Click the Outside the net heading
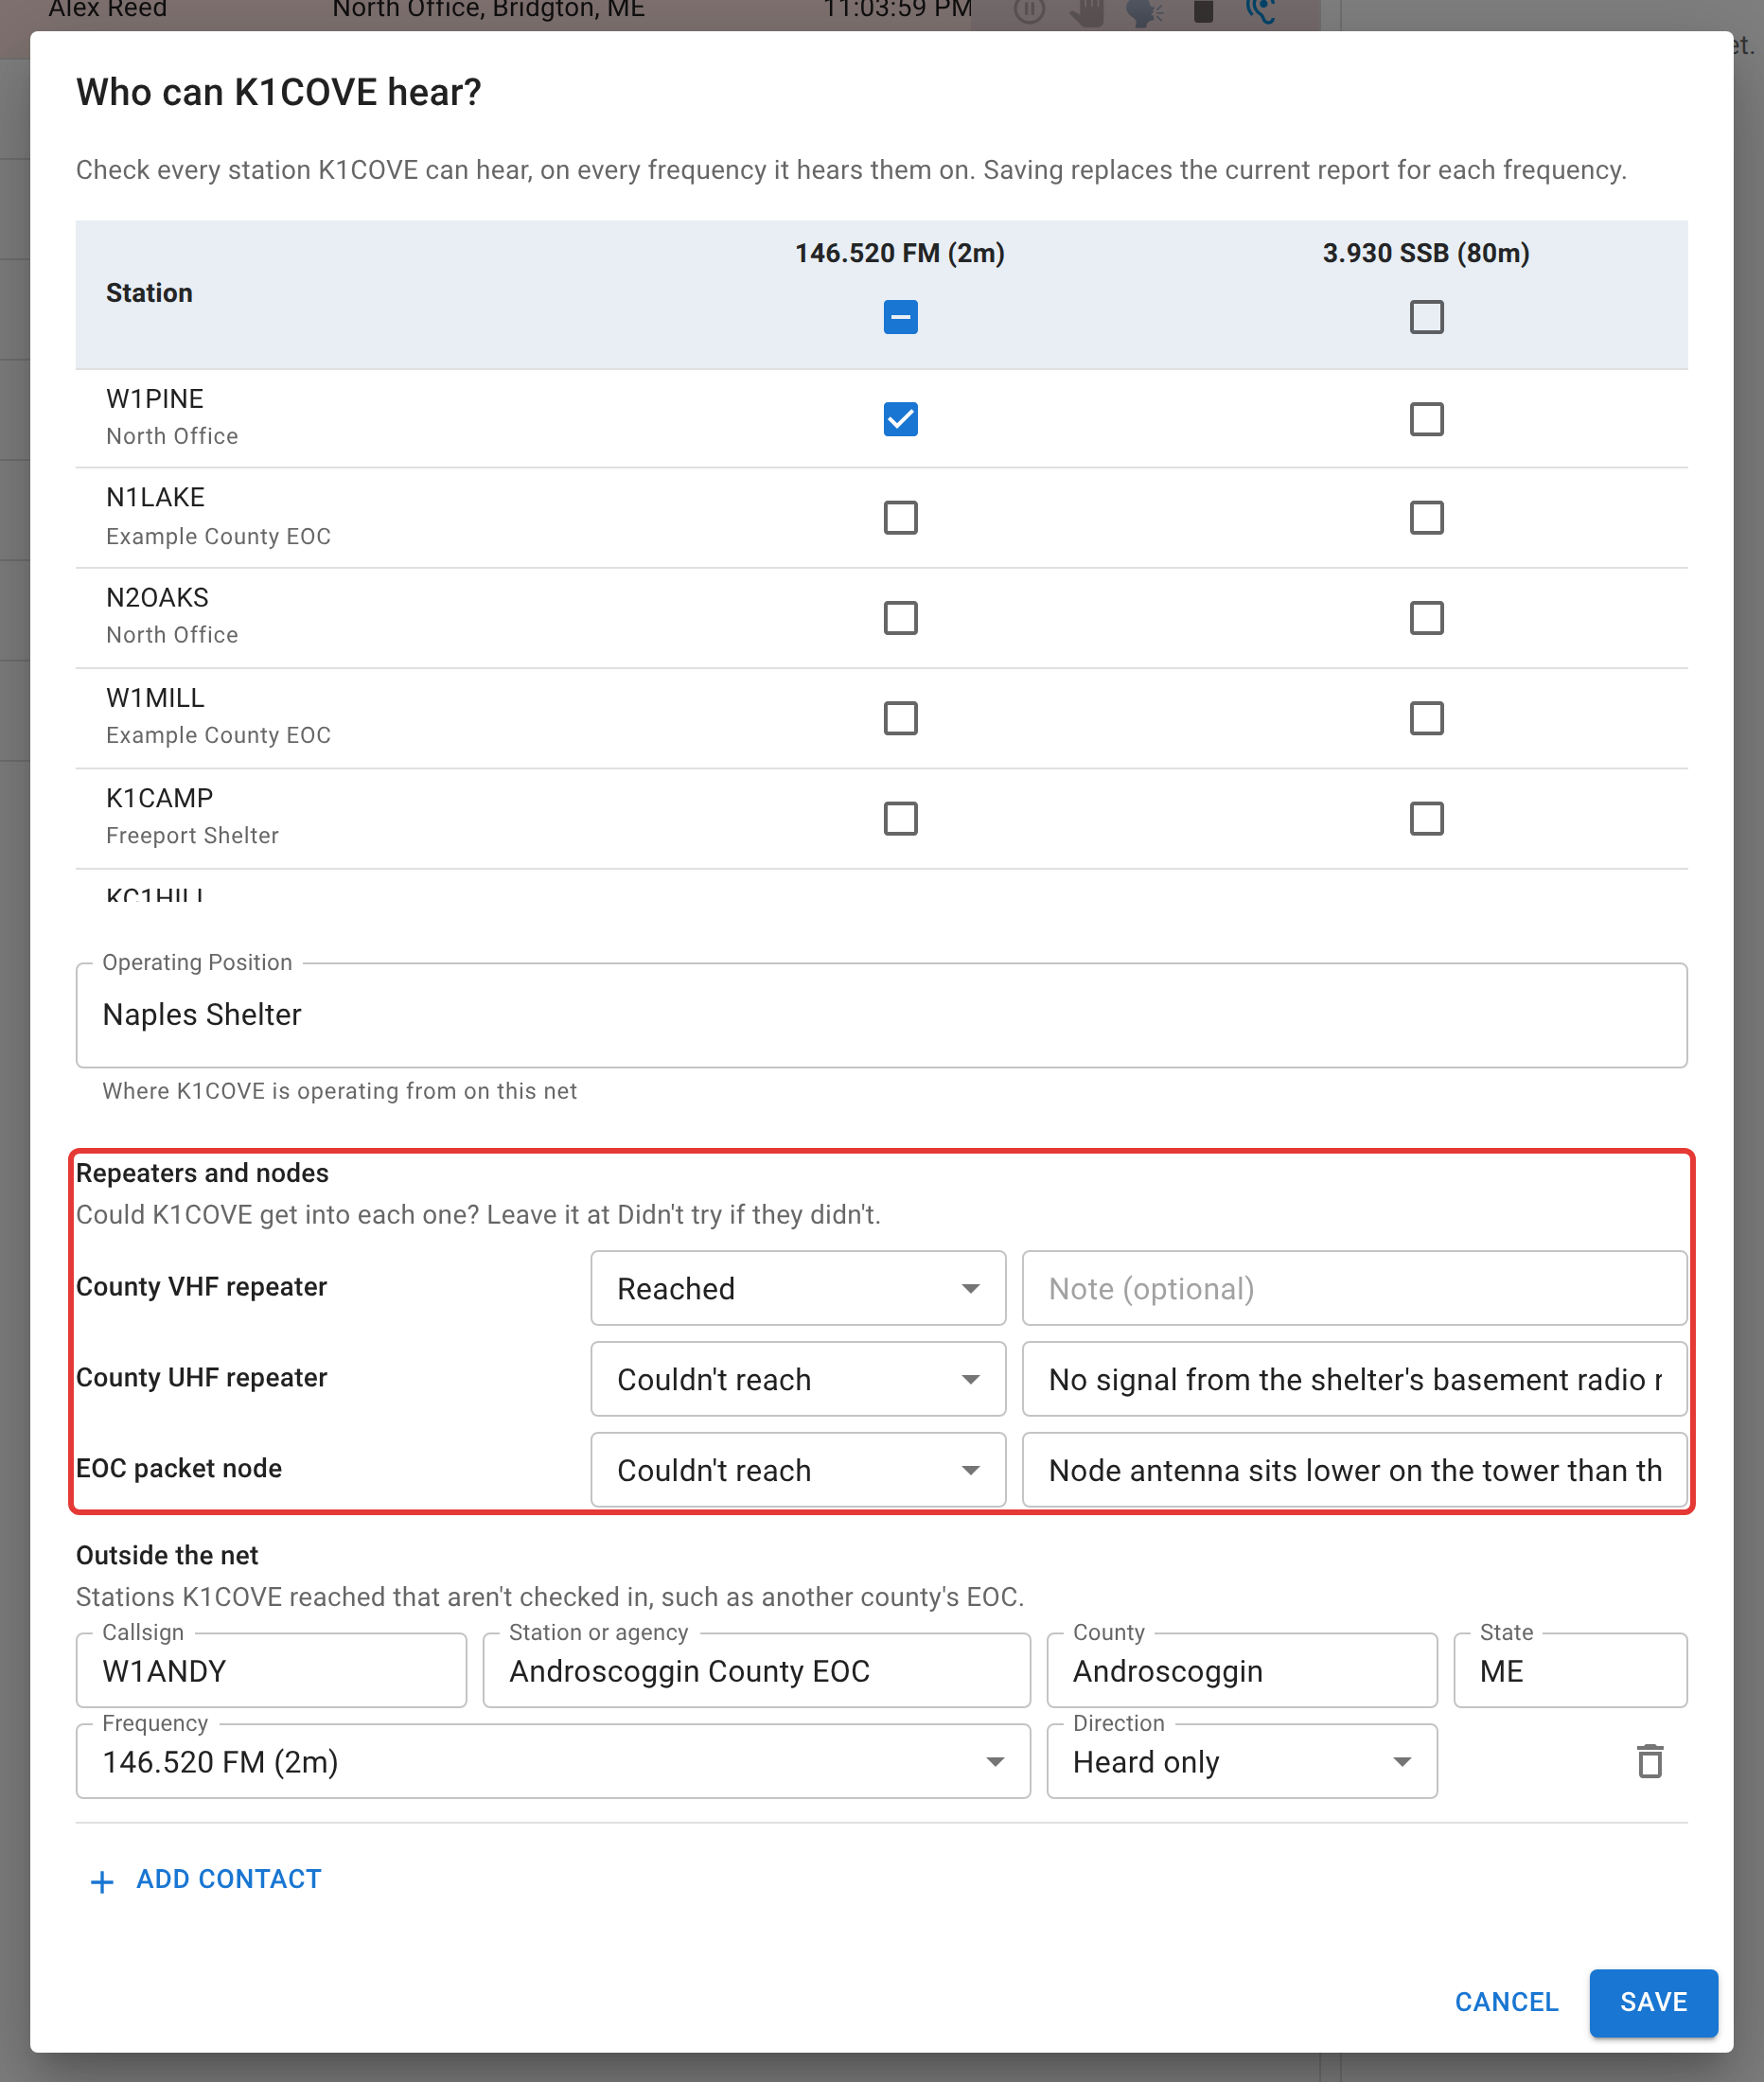Screen dimensions: 1764x2082 click(x=167, y=1555)
